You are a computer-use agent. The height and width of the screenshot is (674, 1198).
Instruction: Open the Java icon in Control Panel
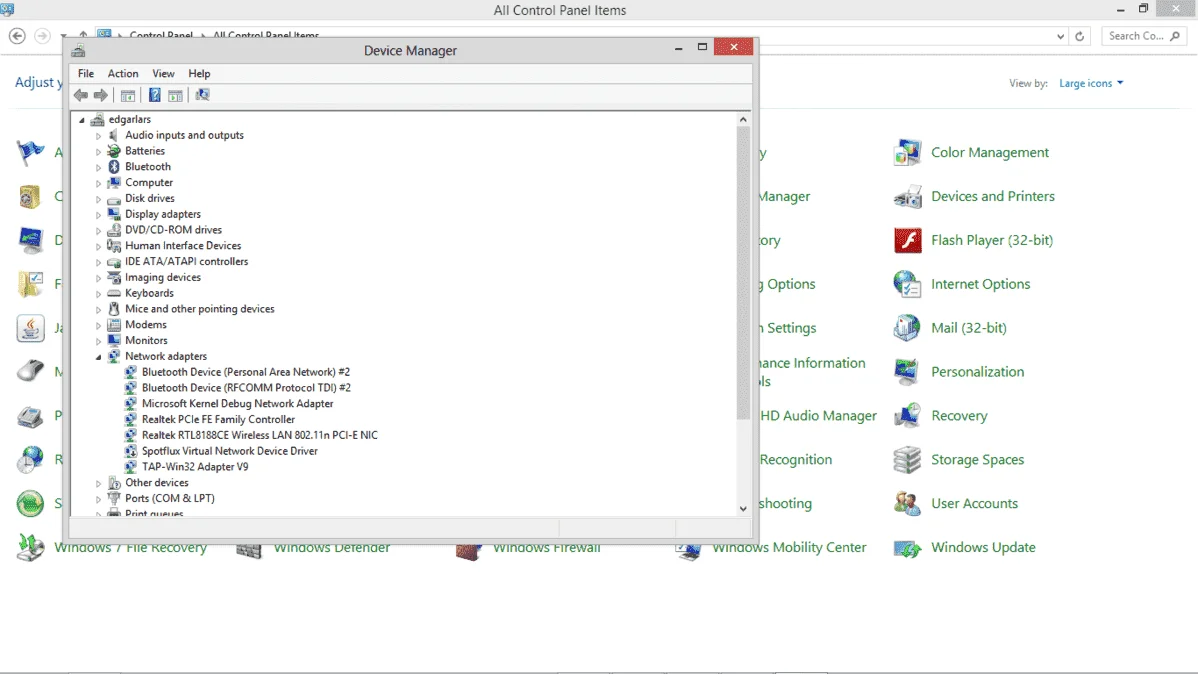31,329
